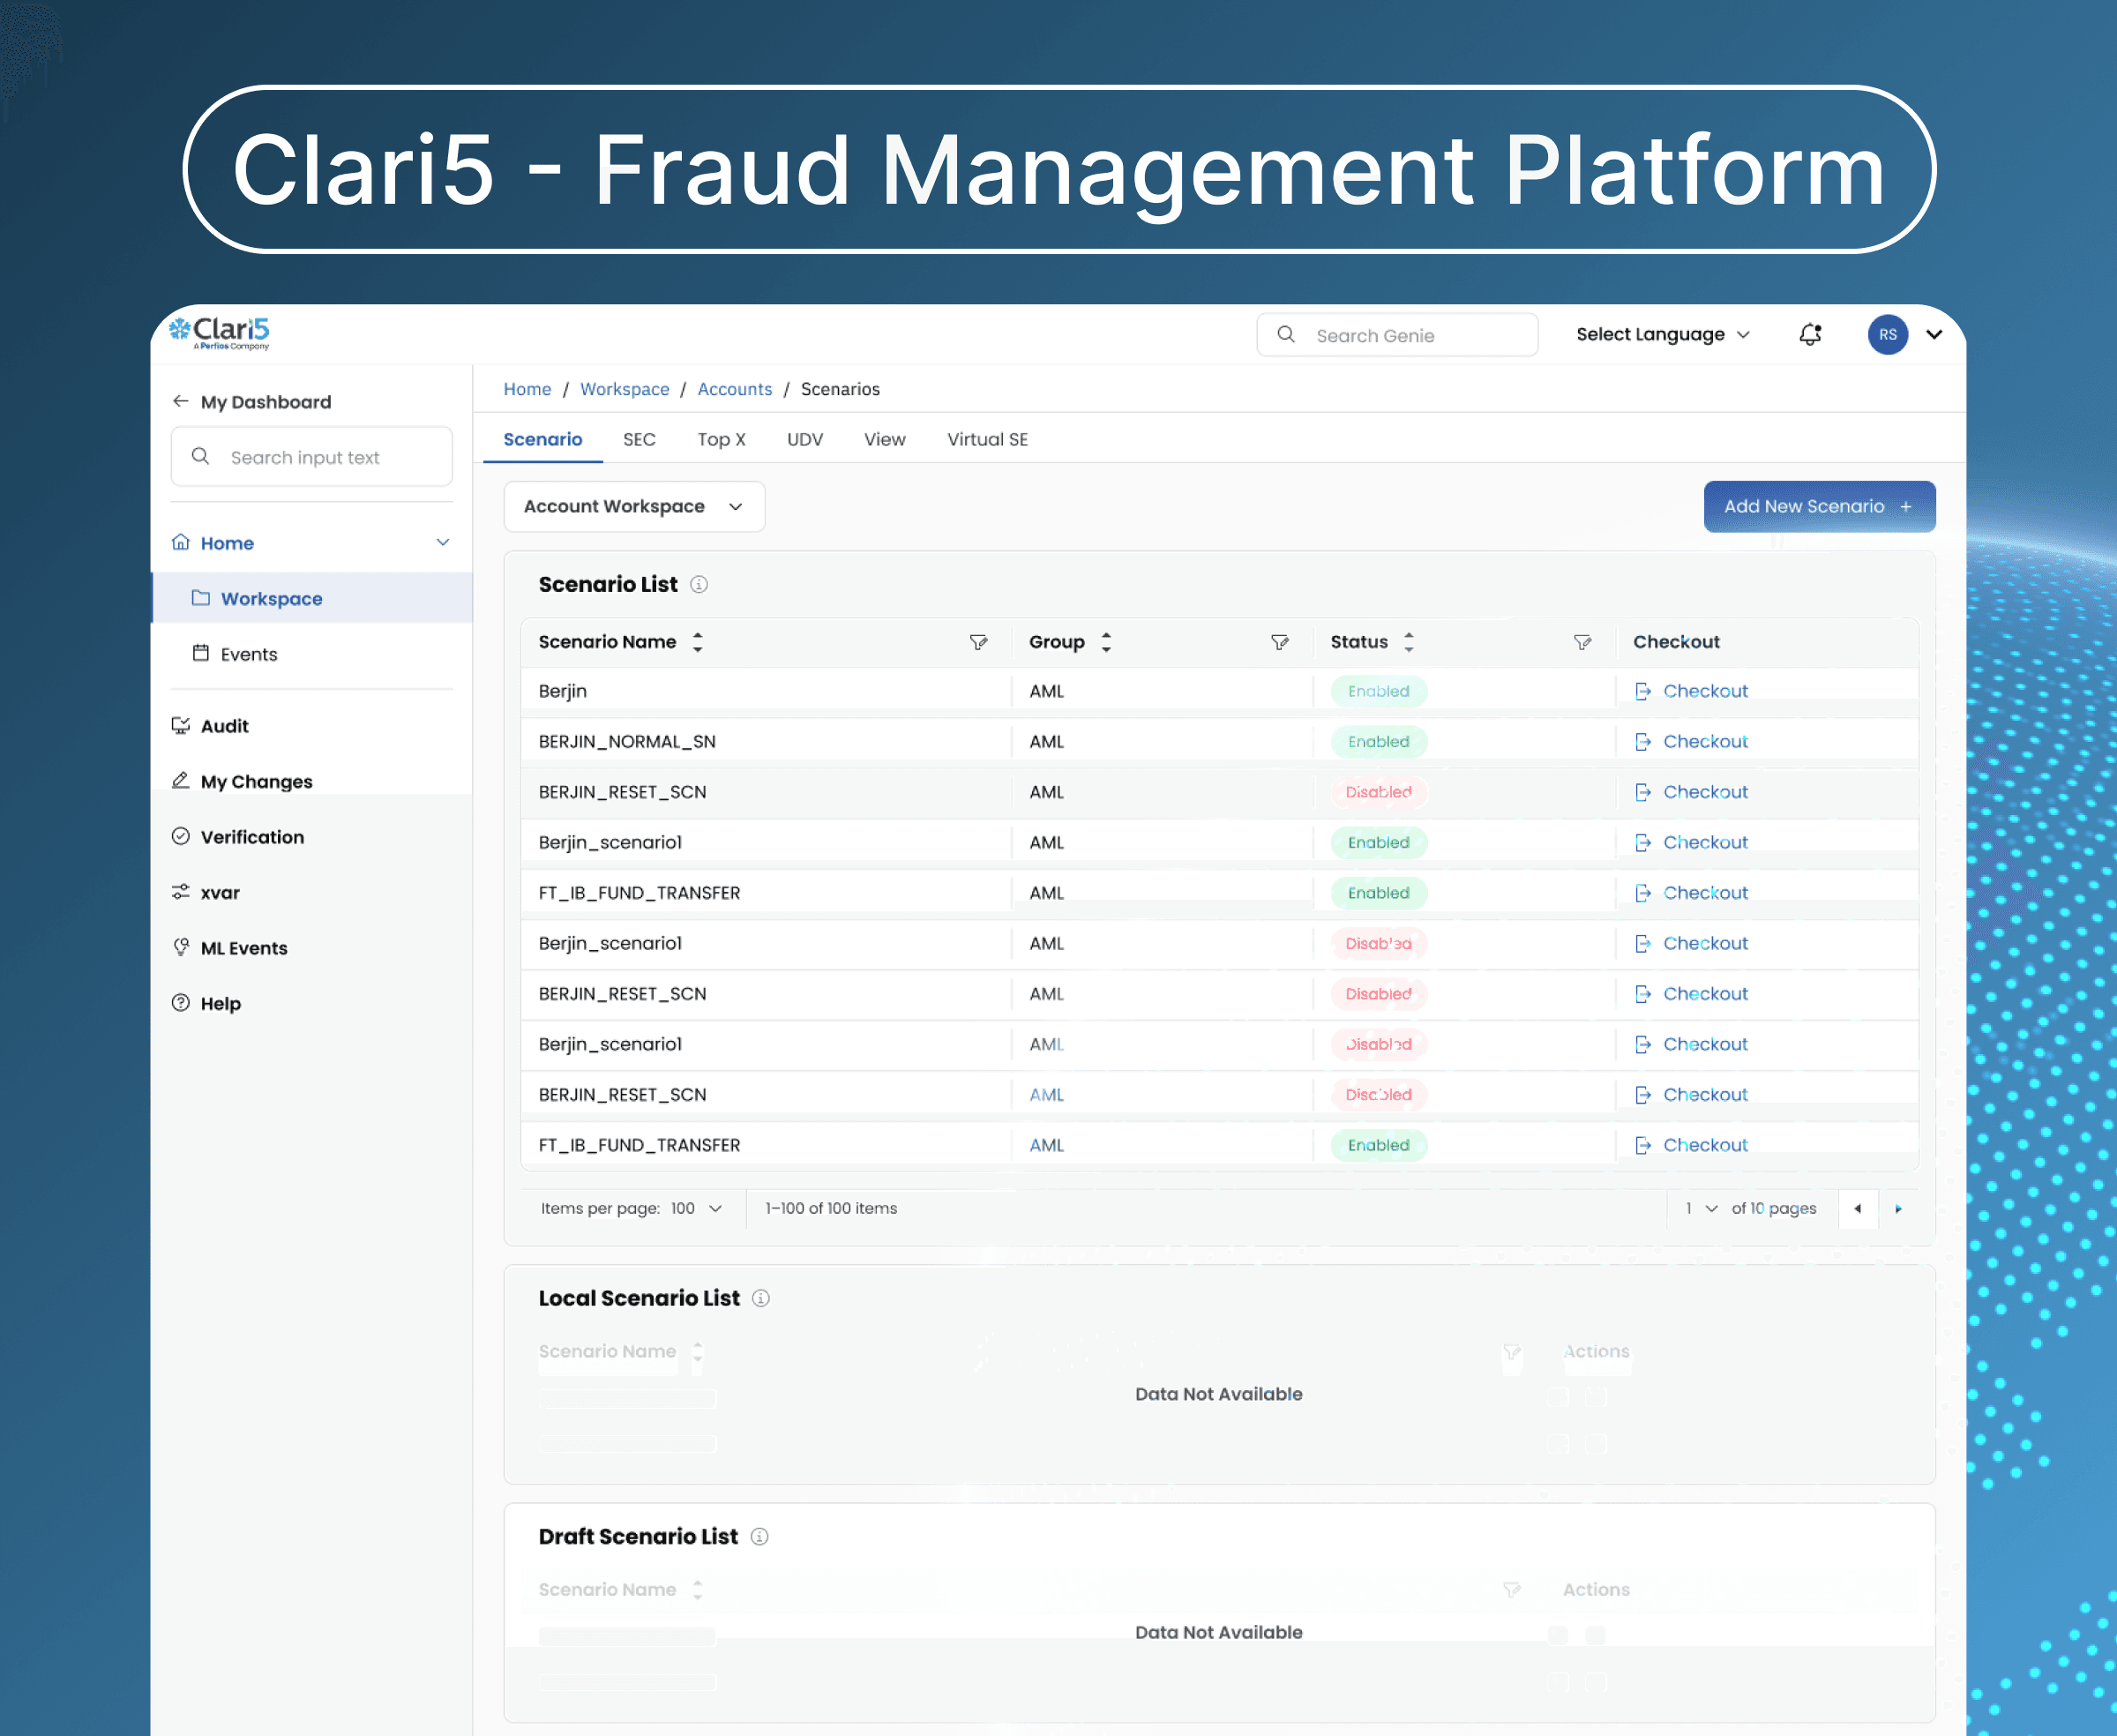Image resolution: width=2117 pixels, height=1736 pixels.
Task: Open filter for Status column
Action: (x=1581, y=642)
